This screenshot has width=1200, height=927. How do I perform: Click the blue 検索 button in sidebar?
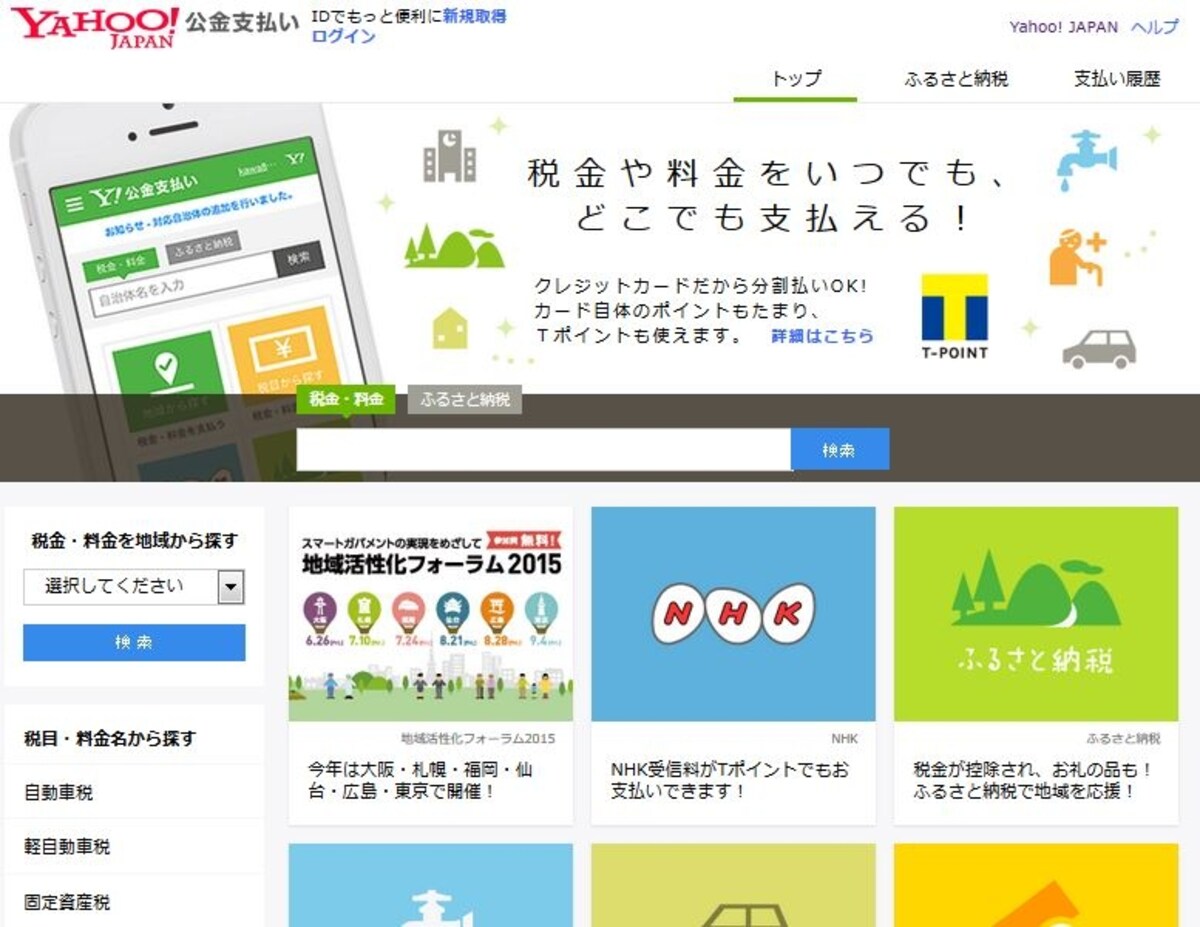coord(134,642)
